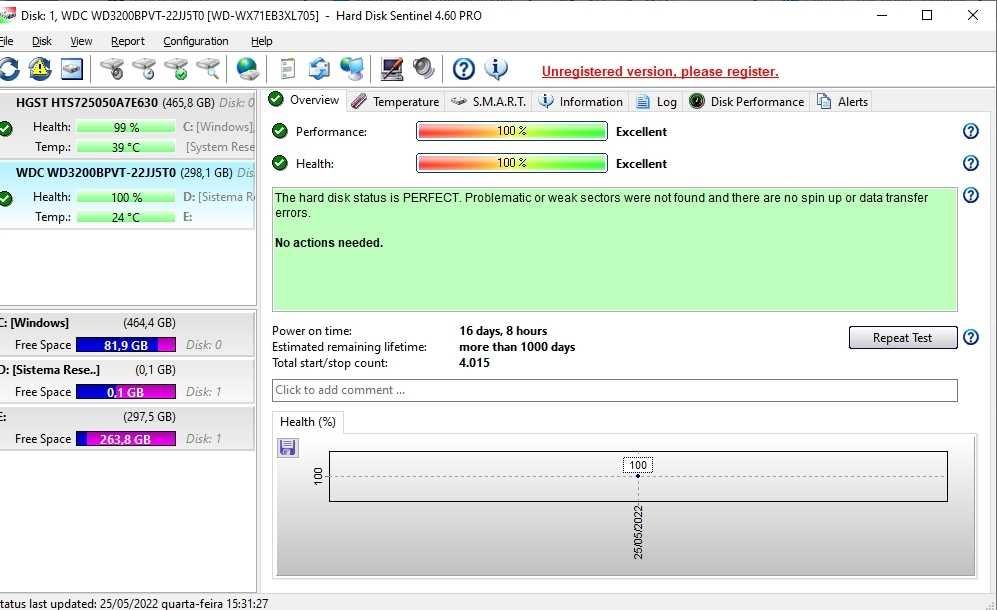The image size is (997, 610).
Task: Click the help icon beside Health rating
Action: pyautogui.click(x=970, y=163)
